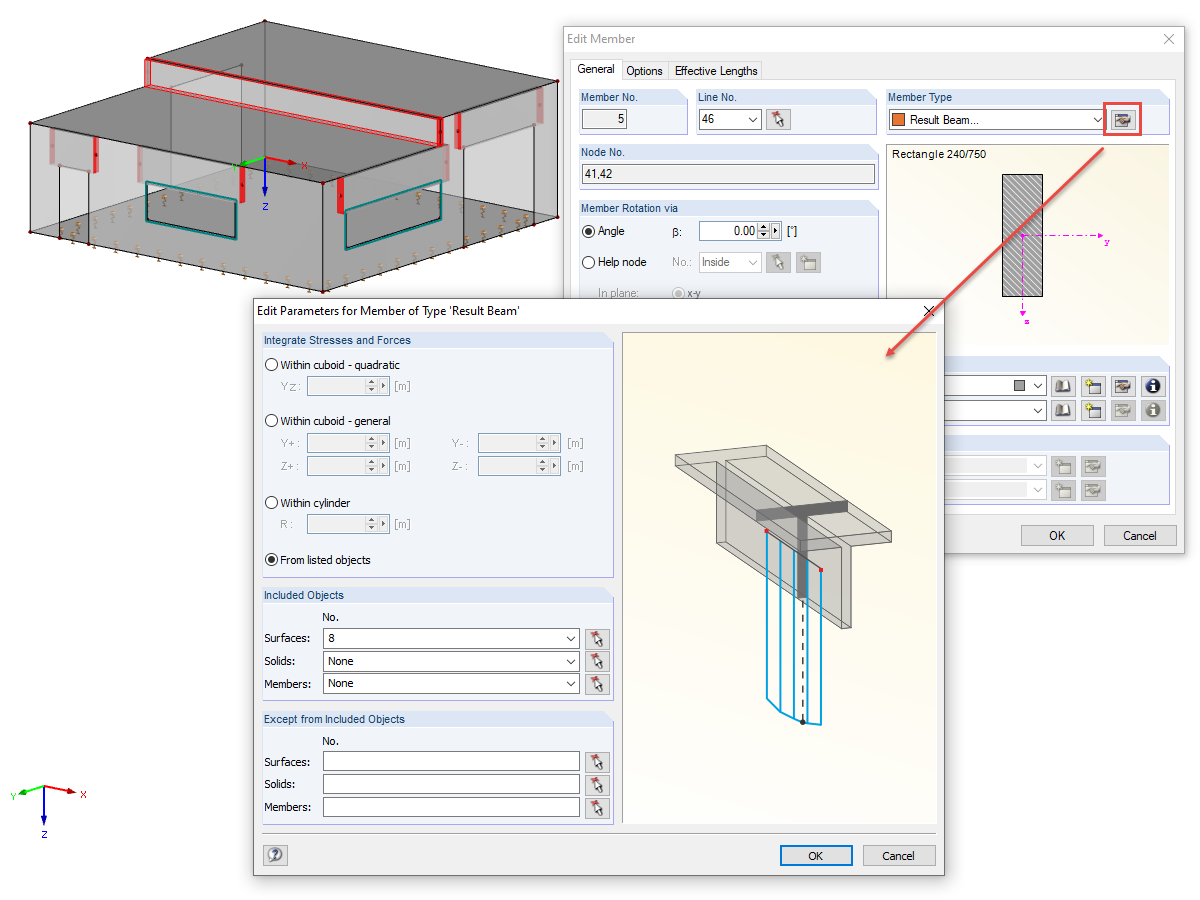
Task: Open cross-section library in second row
Action: [1063, 410]
